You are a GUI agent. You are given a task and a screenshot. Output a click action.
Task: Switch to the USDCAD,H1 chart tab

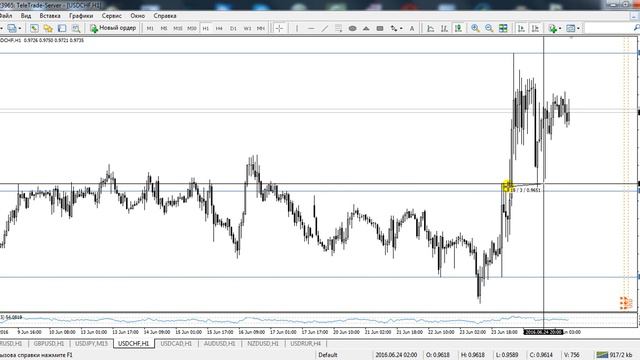pyautogui.click(x=176, y=344)
